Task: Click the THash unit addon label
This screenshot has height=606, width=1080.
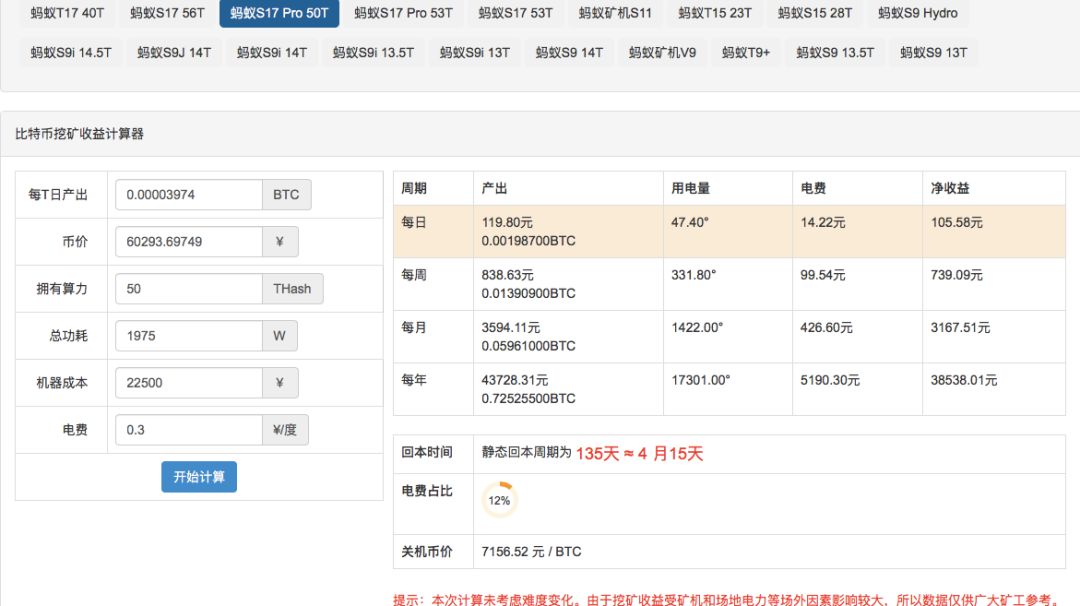Action: [x=293, y=289]
